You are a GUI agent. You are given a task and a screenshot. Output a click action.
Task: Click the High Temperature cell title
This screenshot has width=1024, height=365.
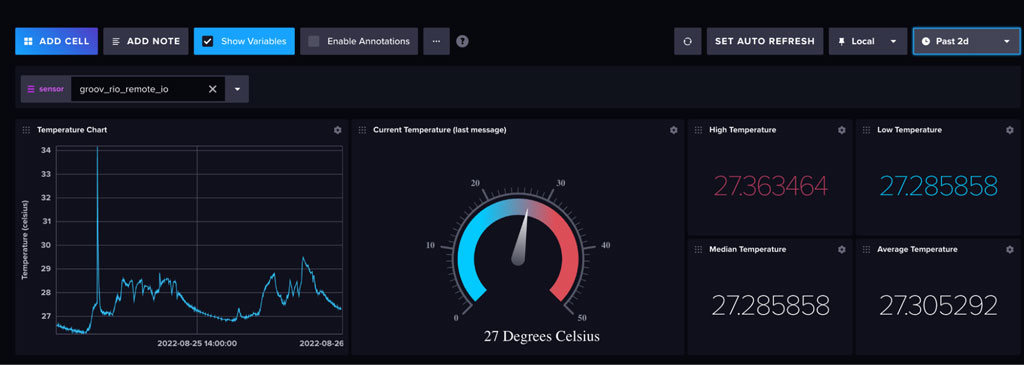[x=743, y=130]
